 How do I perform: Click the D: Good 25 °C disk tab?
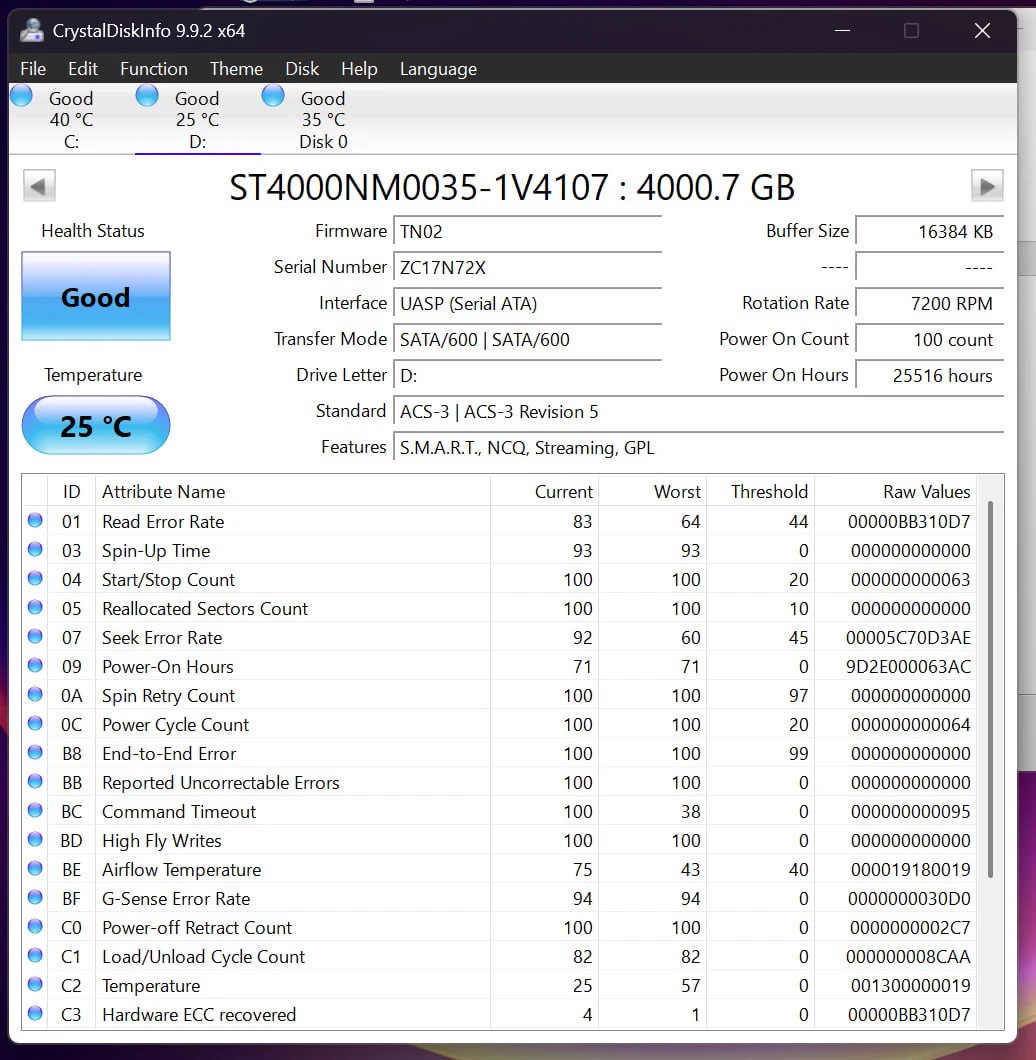[x=197, y=120]
